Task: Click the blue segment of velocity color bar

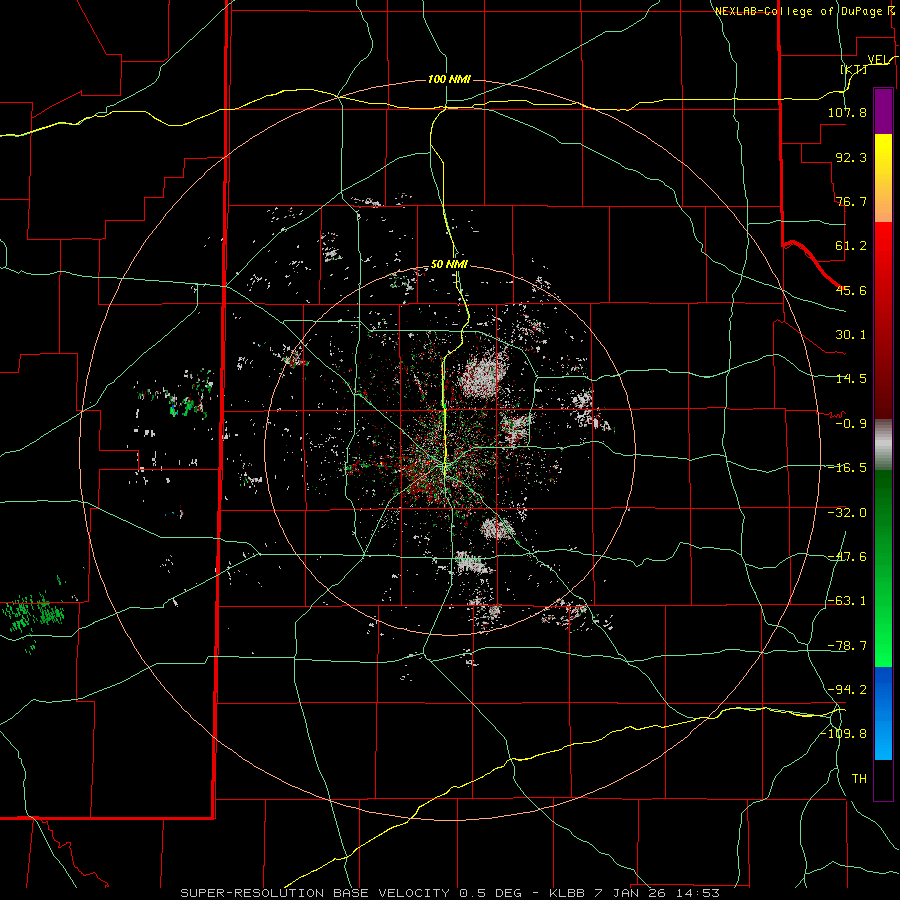Action: 883,713
